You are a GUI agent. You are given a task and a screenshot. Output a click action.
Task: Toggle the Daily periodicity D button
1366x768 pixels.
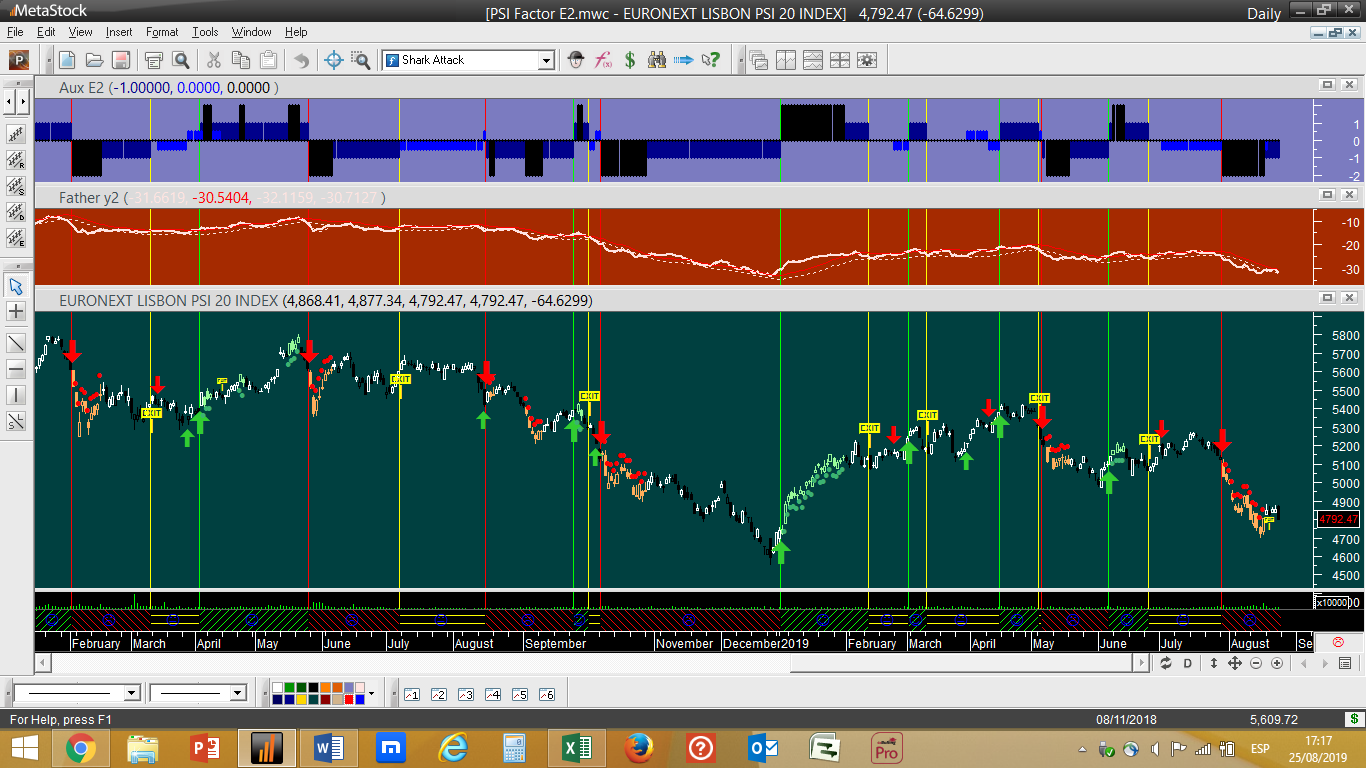click(x=1188, y=663)
